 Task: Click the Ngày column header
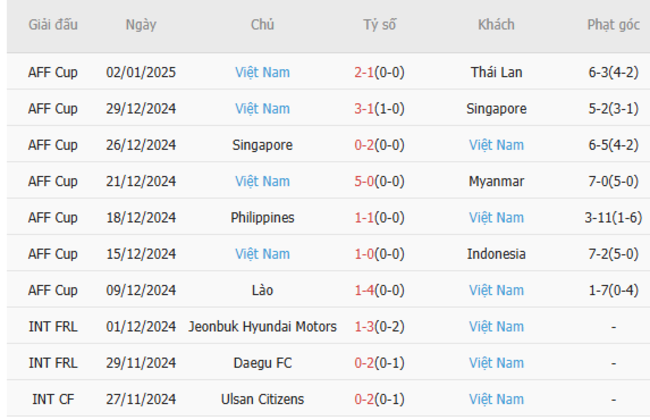tap(141, 24)
